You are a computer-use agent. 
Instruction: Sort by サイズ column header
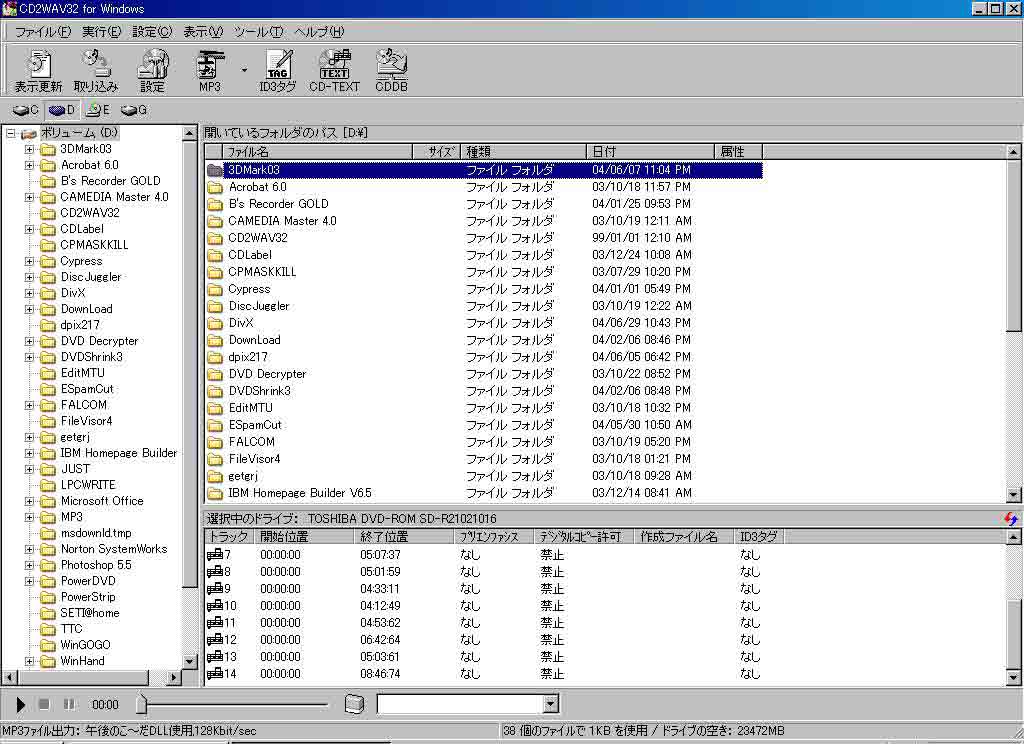point(436,152)
